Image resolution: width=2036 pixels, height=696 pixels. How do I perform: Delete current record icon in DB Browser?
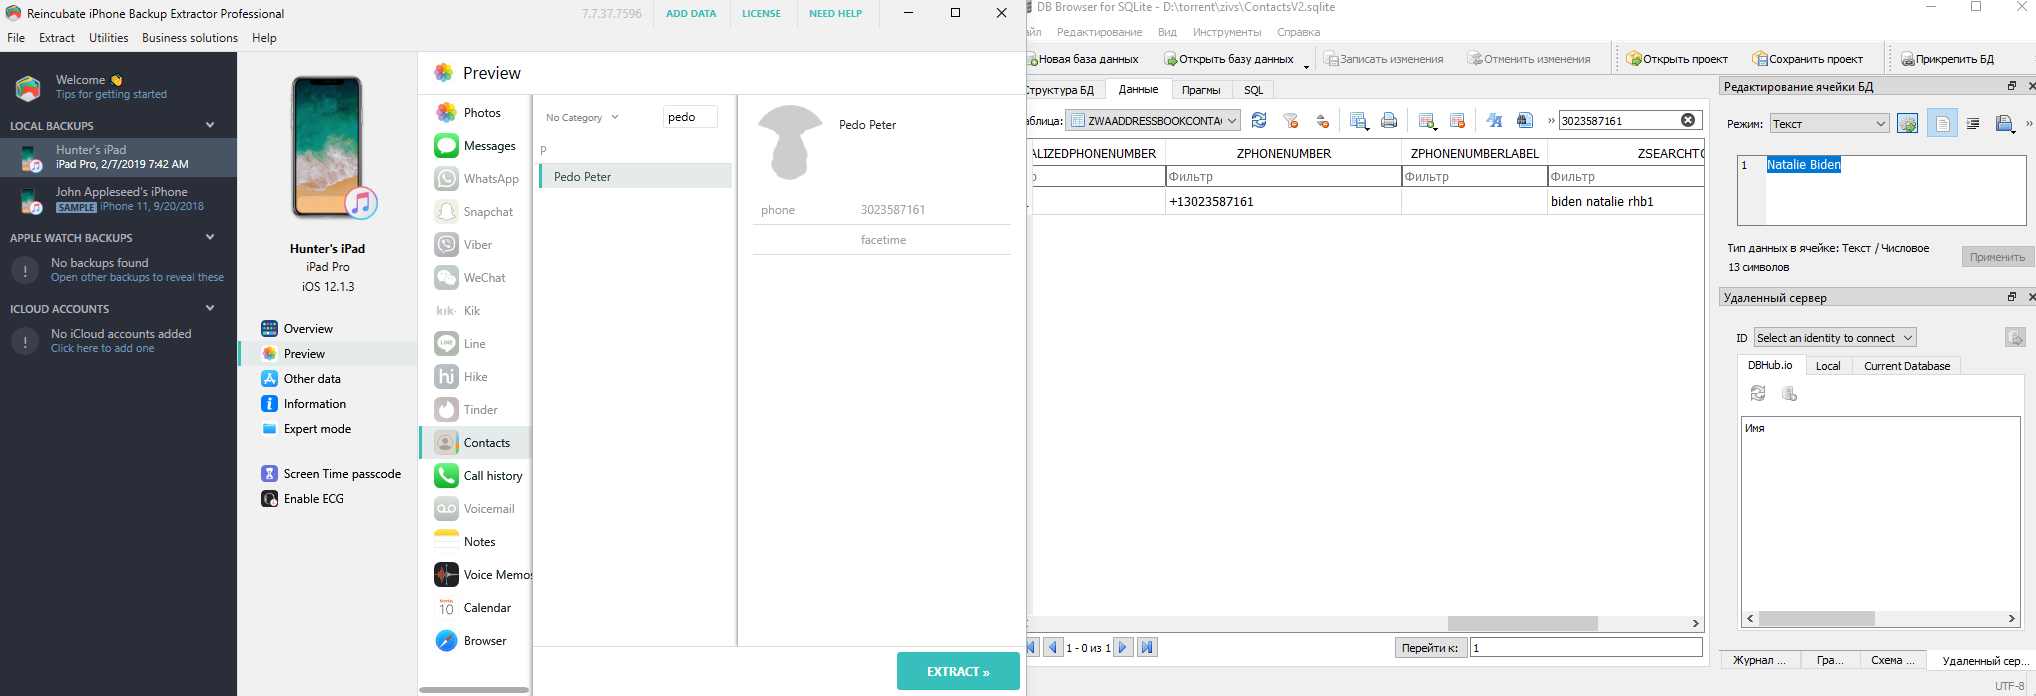click(1457, 120)
